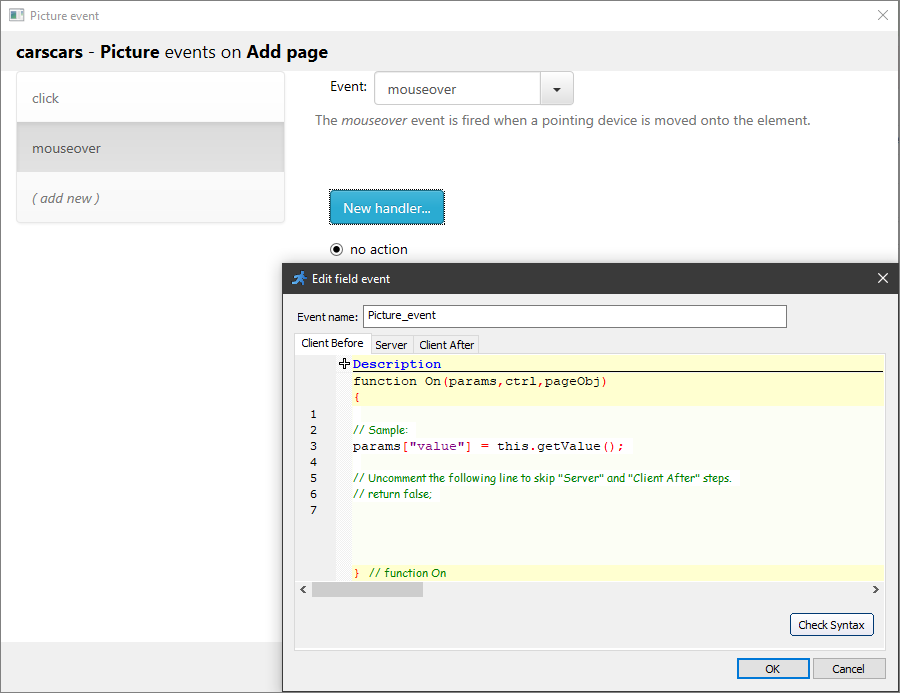Switch to the Server tab

pyautogui.click(x=391, y=344)
